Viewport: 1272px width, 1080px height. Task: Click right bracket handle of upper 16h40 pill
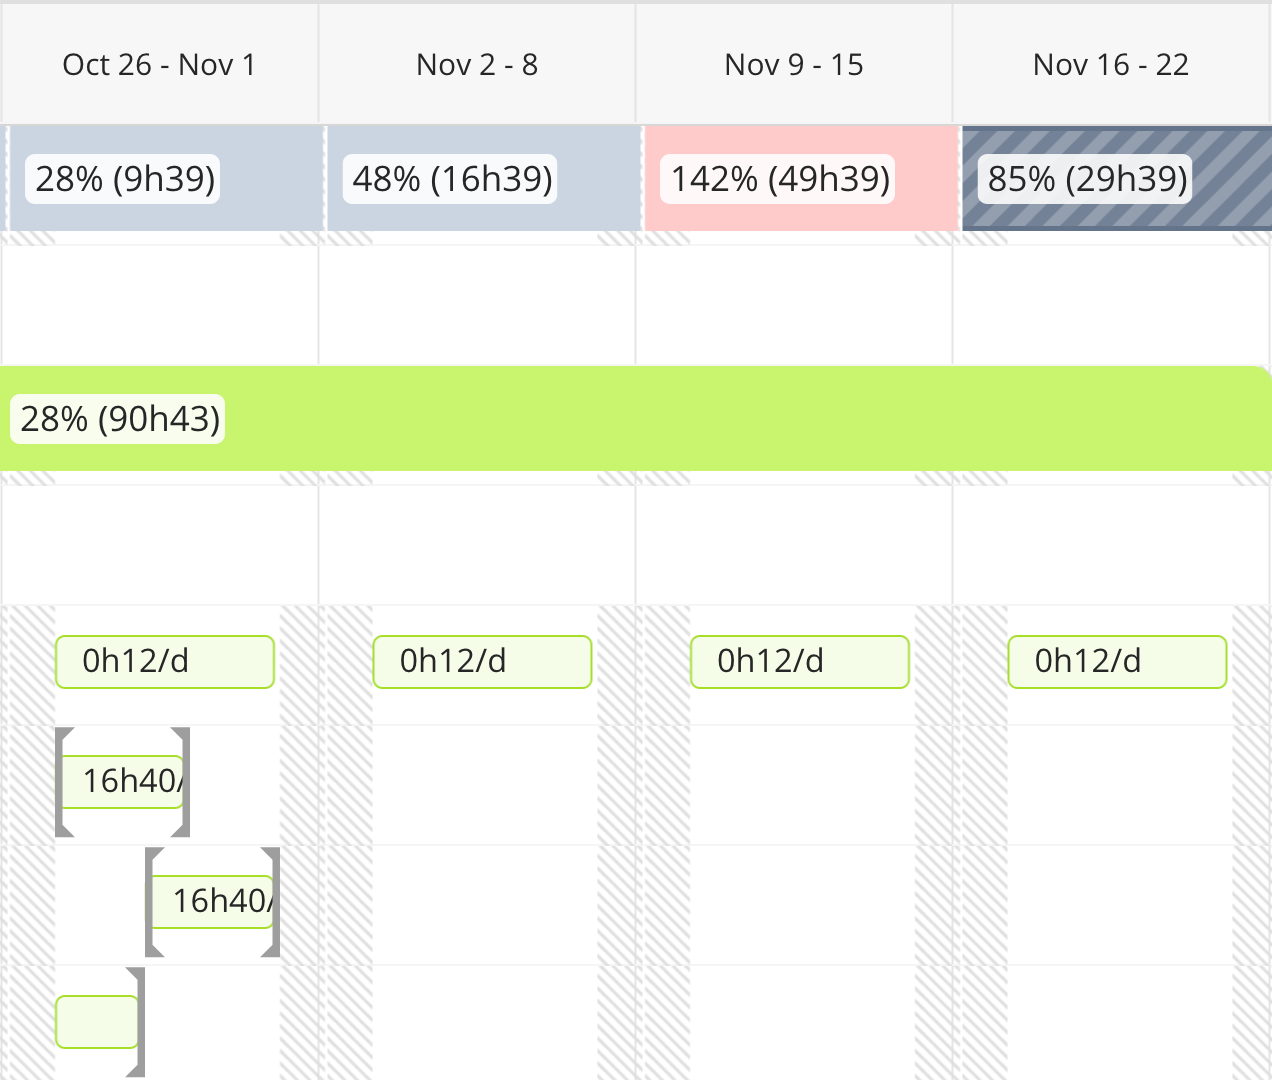pos(183,782)
